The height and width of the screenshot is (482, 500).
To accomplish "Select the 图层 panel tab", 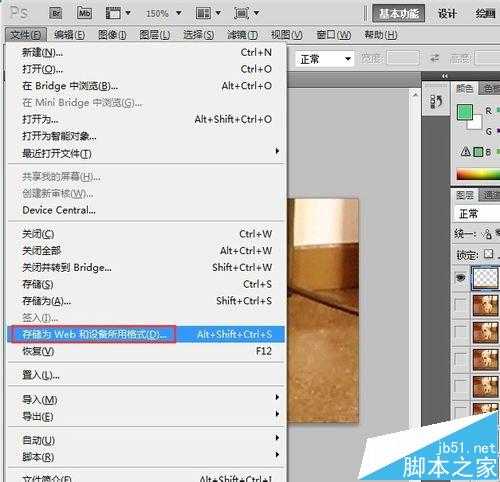I will 465,195.
